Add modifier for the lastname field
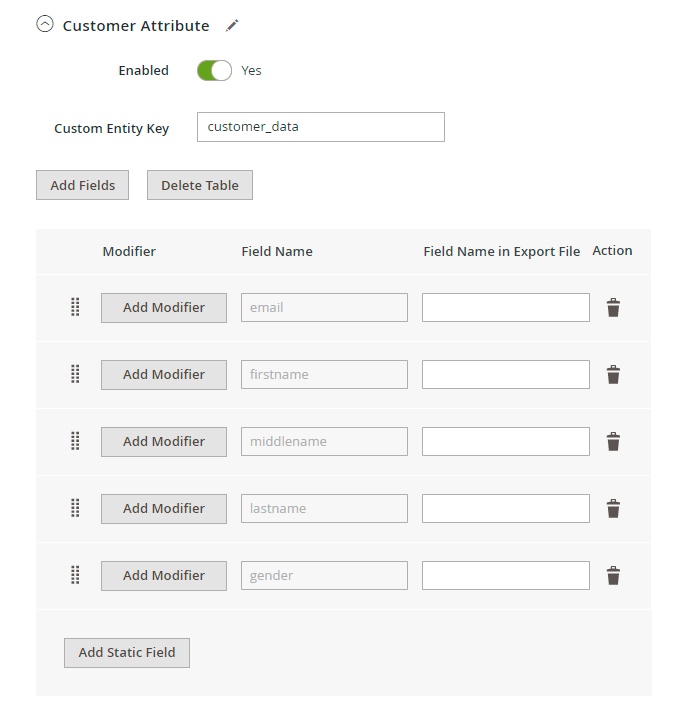Image resolution: width=684 pixels, height=712 pixels. [x=164, y=508]
